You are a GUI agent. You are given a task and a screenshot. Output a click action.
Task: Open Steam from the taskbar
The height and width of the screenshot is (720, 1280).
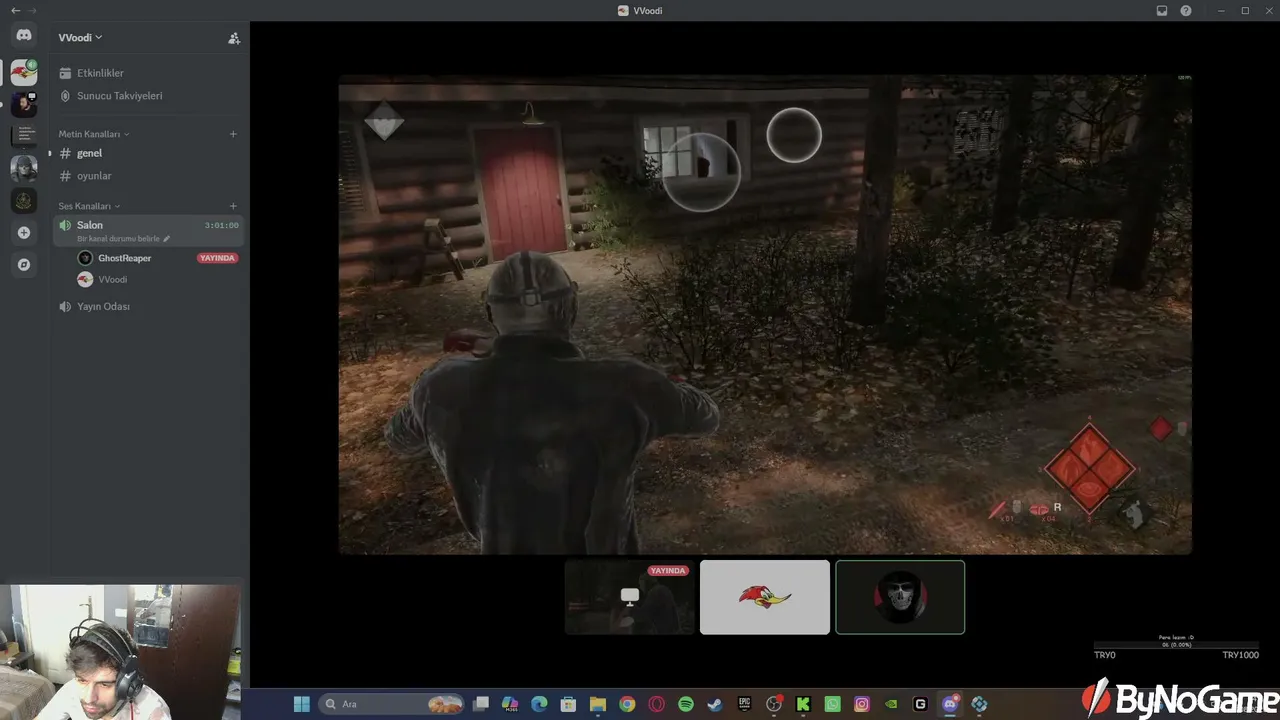pyautogui.click(x=715, y=704)
